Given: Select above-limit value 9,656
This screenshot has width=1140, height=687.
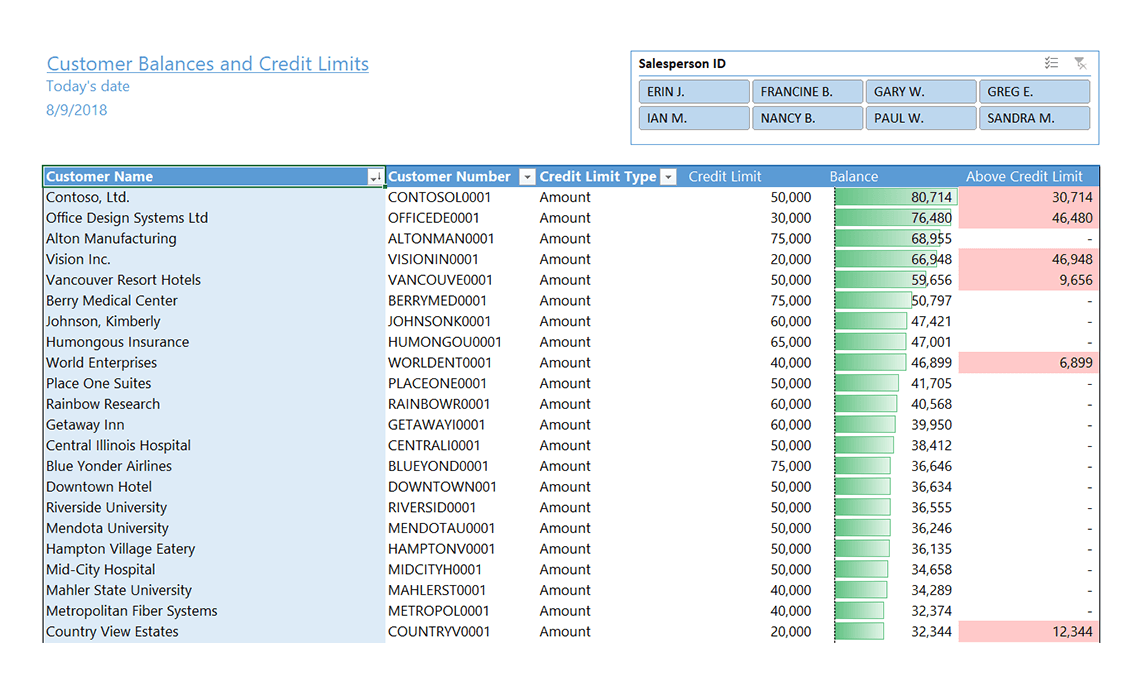Looking at the screenshot, I should coord(1075,281).
